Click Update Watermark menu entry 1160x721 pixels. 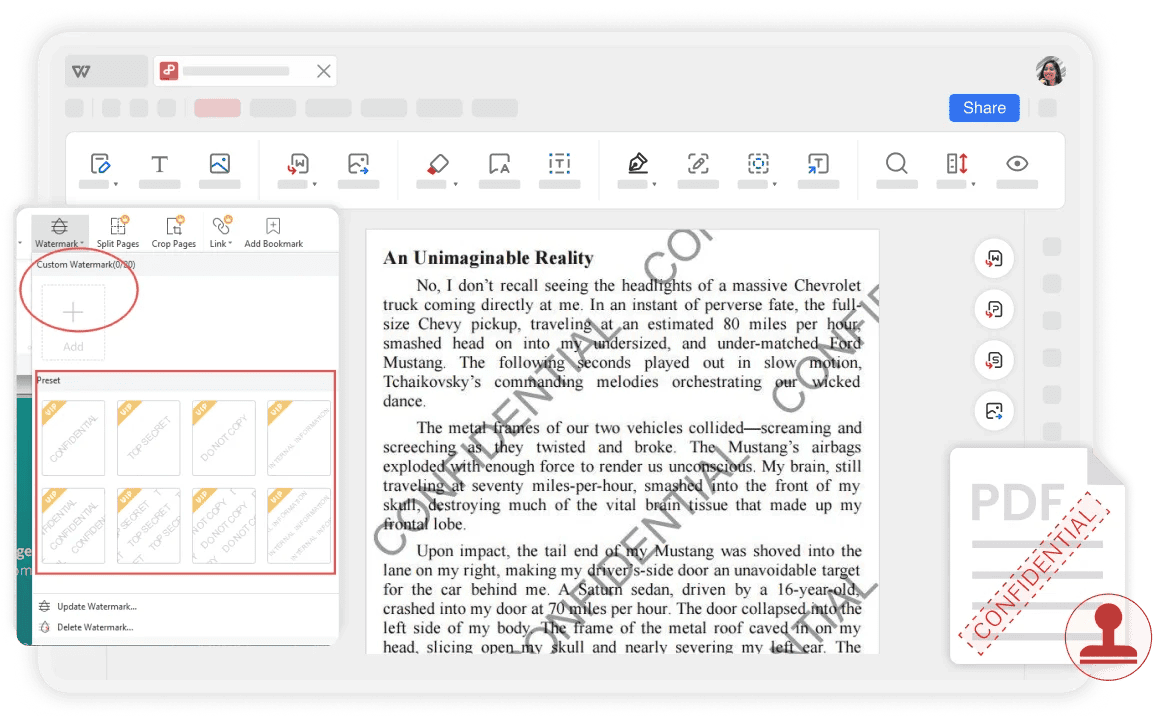click(x=89, y=606)
